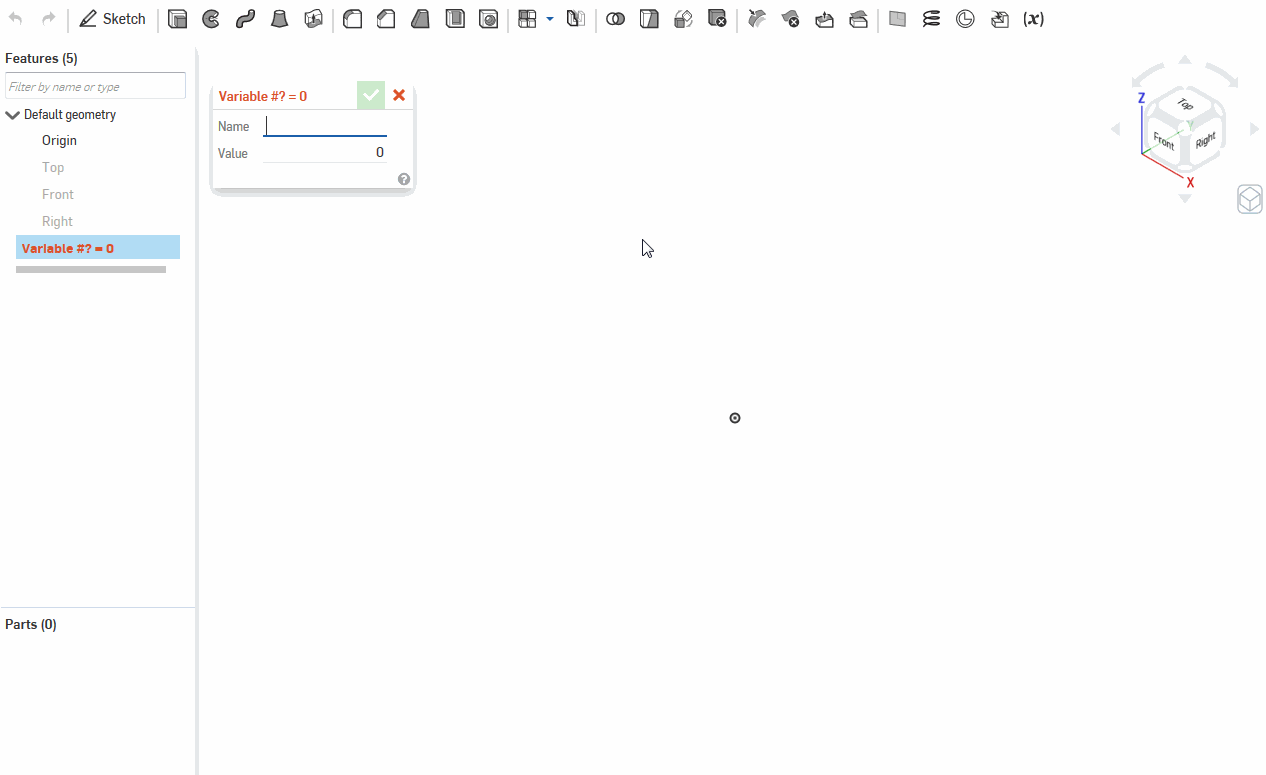Open the Variable tool with the (x) icon
Image resolution: width=1266 pixels, height=775 pixels.
pos(1032,19)
